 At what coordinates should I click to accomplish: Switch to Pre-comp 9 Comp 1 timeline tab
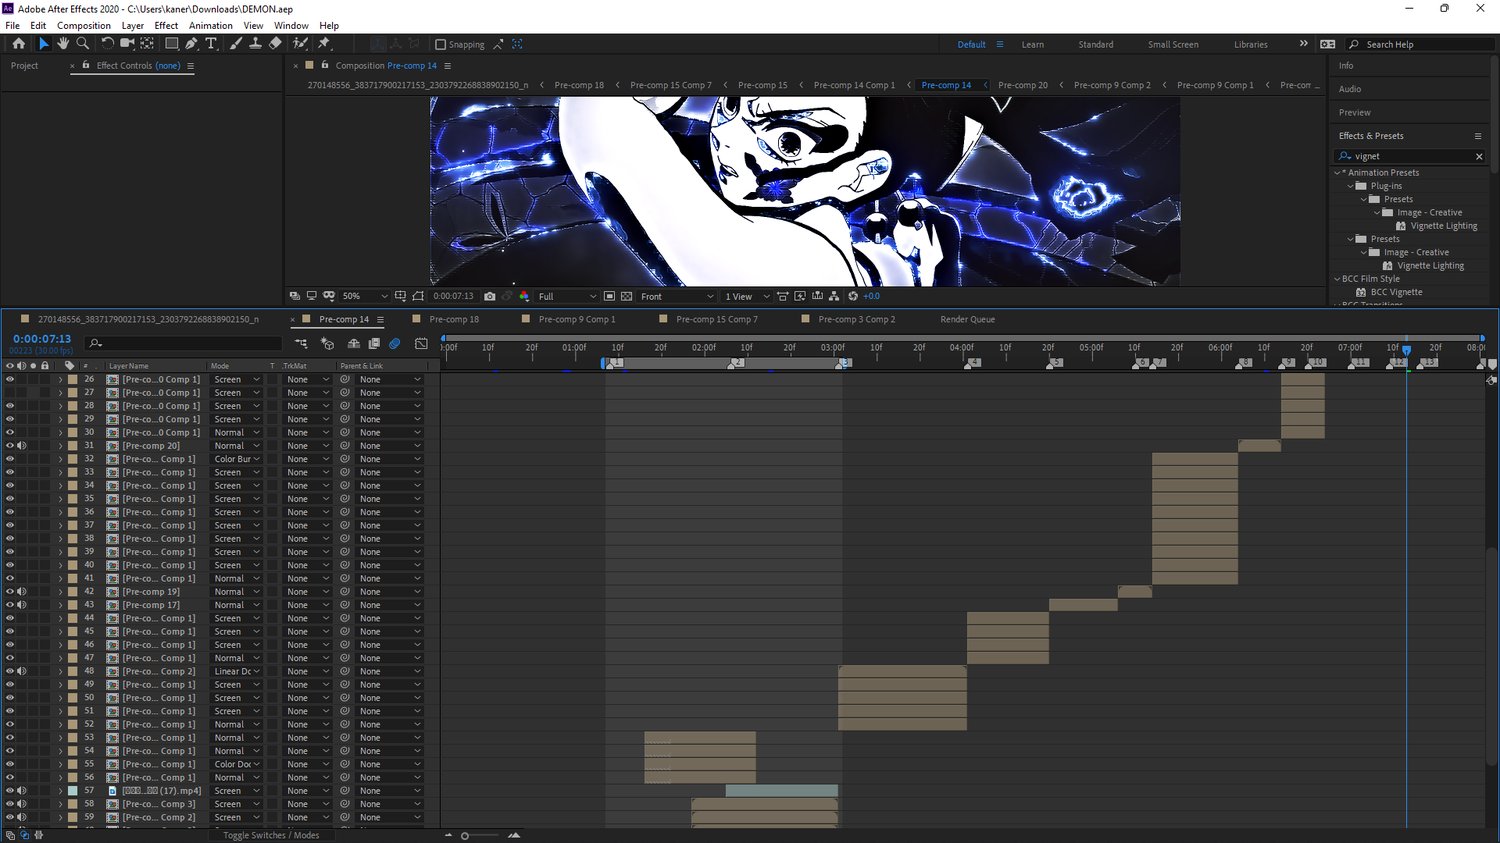[577, 320]
